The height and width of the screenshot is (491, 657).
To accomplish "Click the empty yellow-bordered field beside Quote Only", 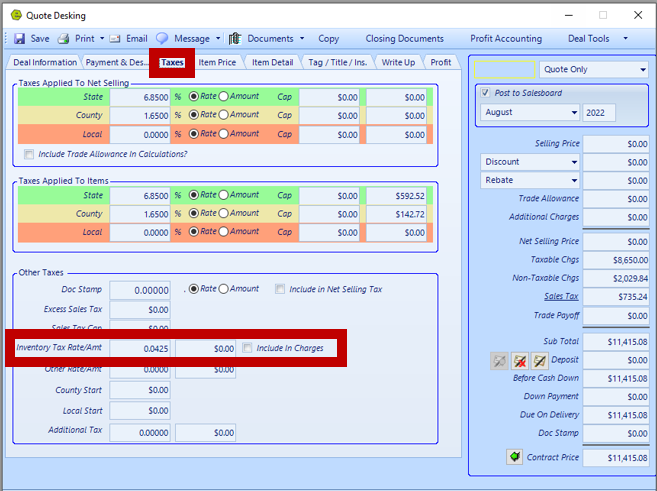I will pos(504,70).
